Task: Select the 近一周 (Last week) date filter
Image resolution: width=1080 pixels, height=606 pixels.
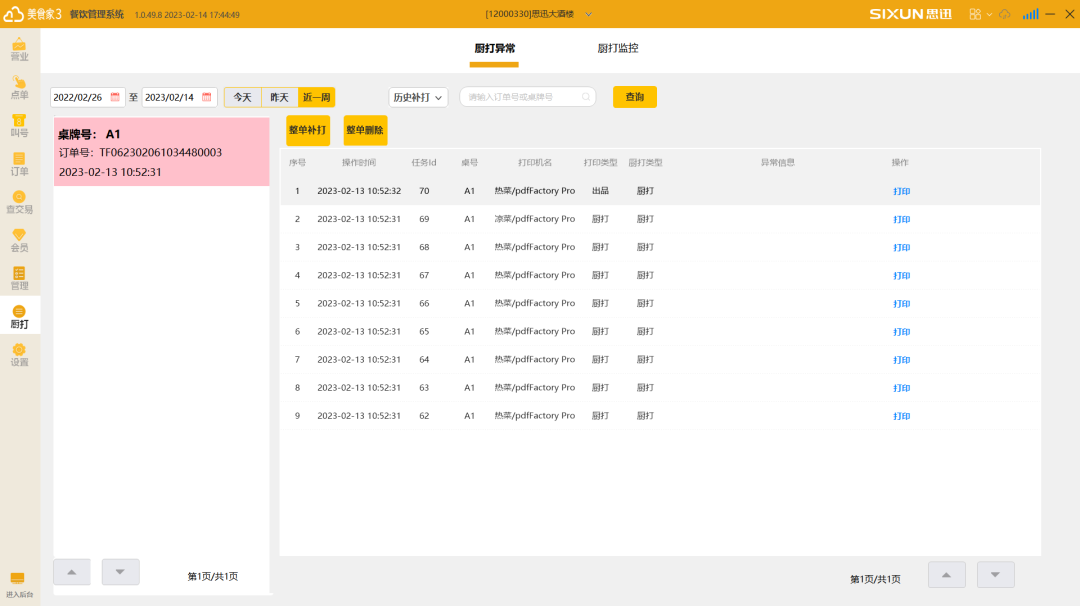Action: pos(317,97)
